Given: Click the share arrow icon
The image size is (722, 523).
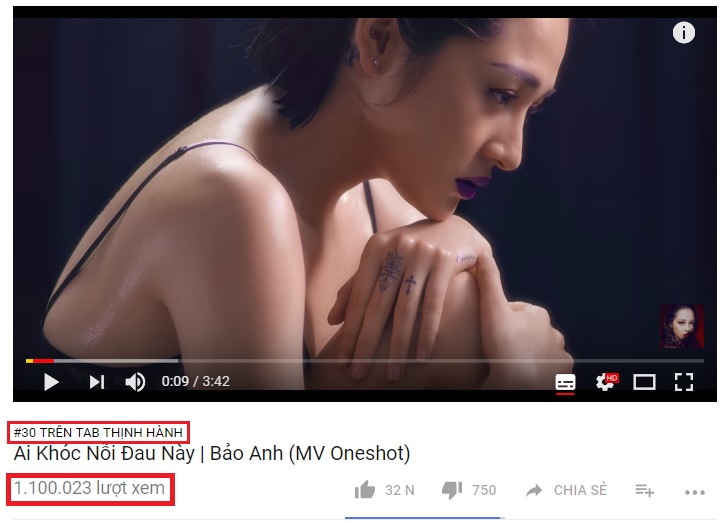Looking at the screenshot, I should coord(534,490).
